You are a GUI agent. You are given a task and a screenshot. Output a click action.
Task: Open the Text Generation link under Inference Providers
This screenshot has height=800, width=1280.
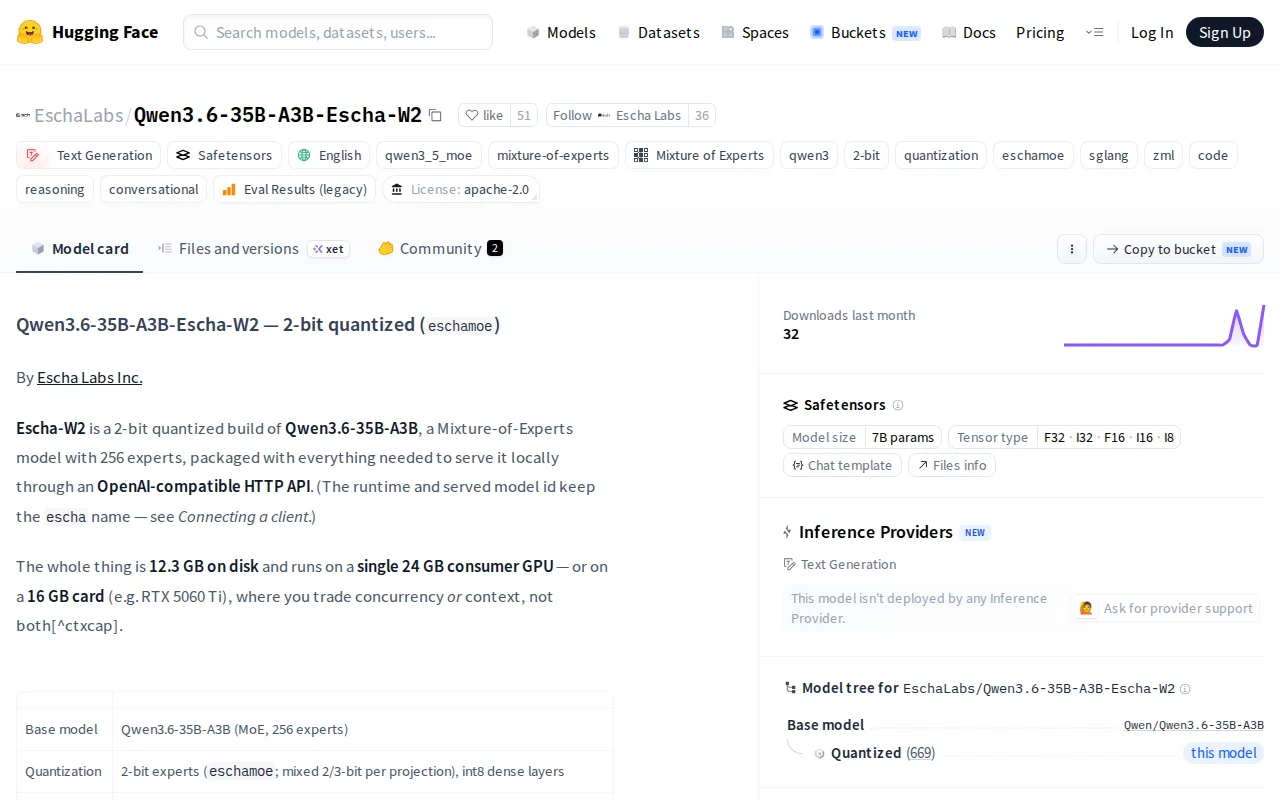point(840,564)
